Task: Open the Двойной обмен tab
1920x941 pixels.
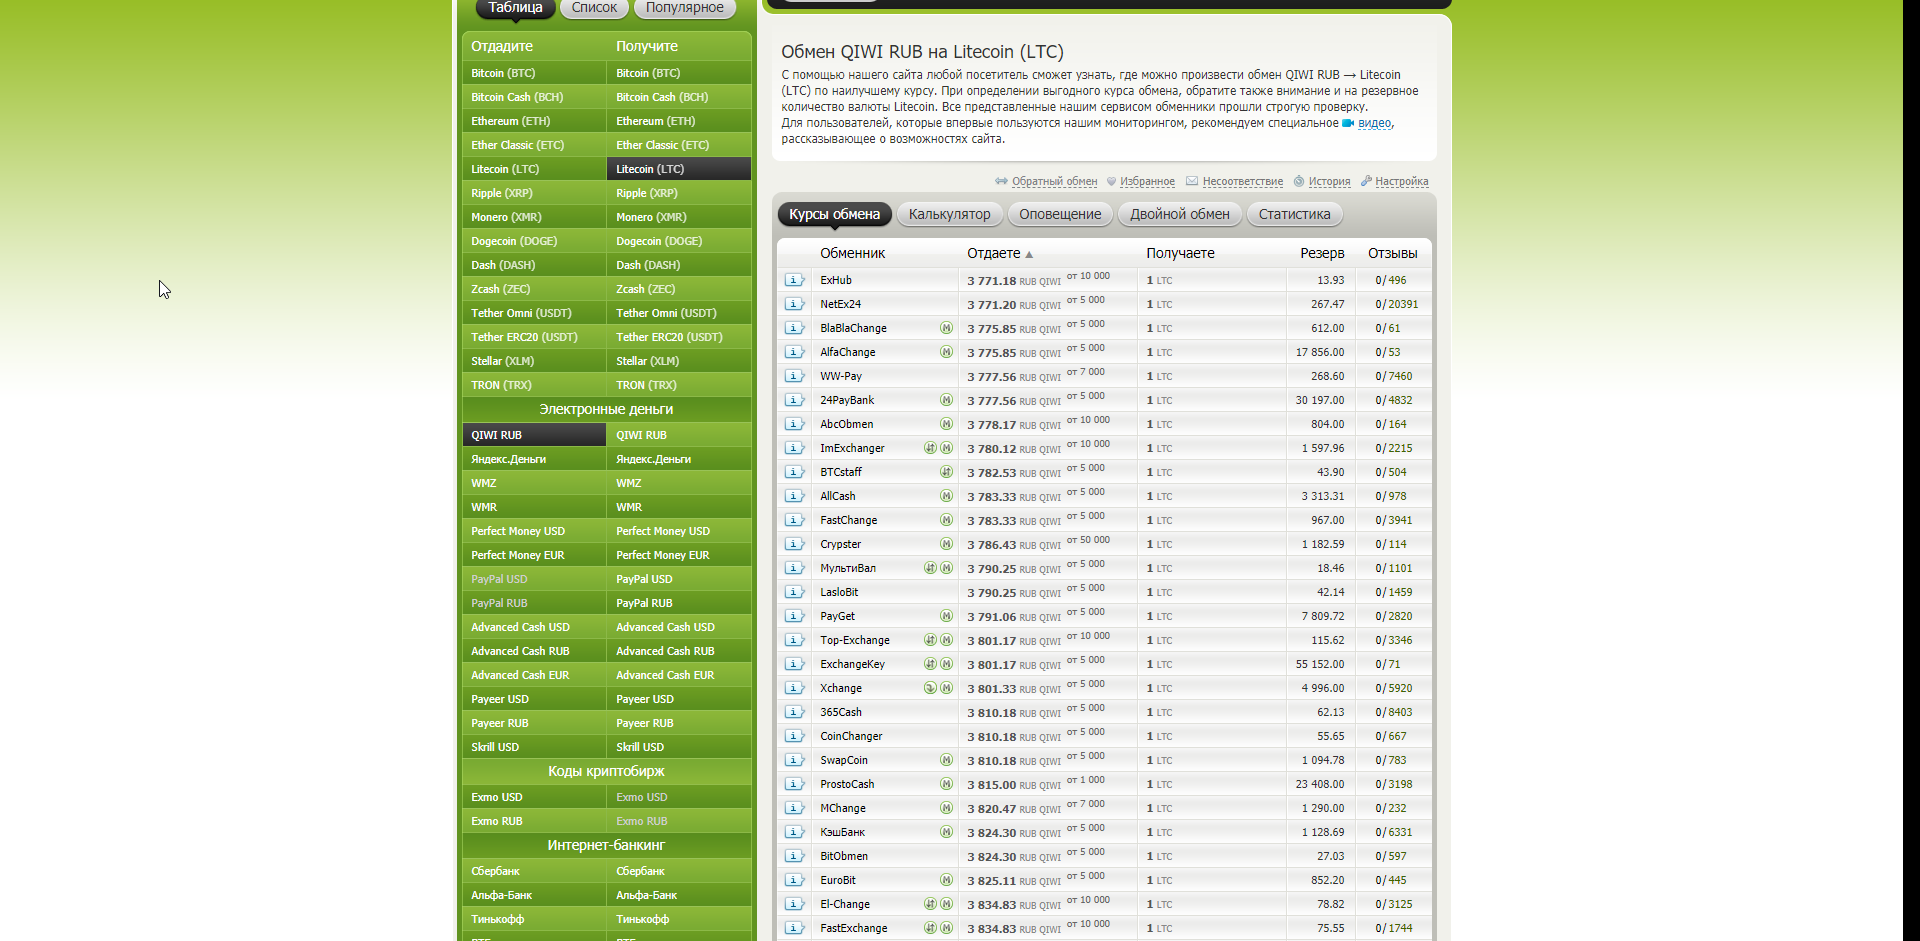Action: click(x=1179, y=214)
